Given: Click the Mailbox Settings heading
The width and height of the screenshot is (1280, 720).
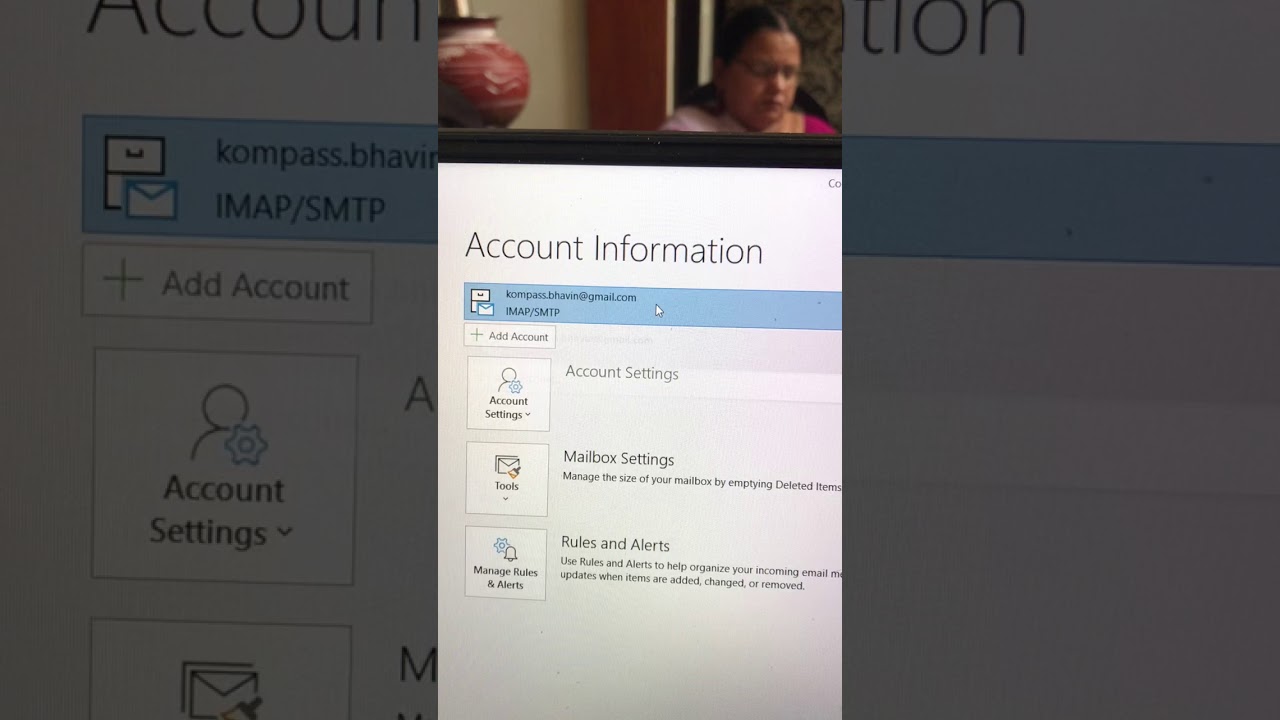Looking at the screenshot, I should [619, 458].
